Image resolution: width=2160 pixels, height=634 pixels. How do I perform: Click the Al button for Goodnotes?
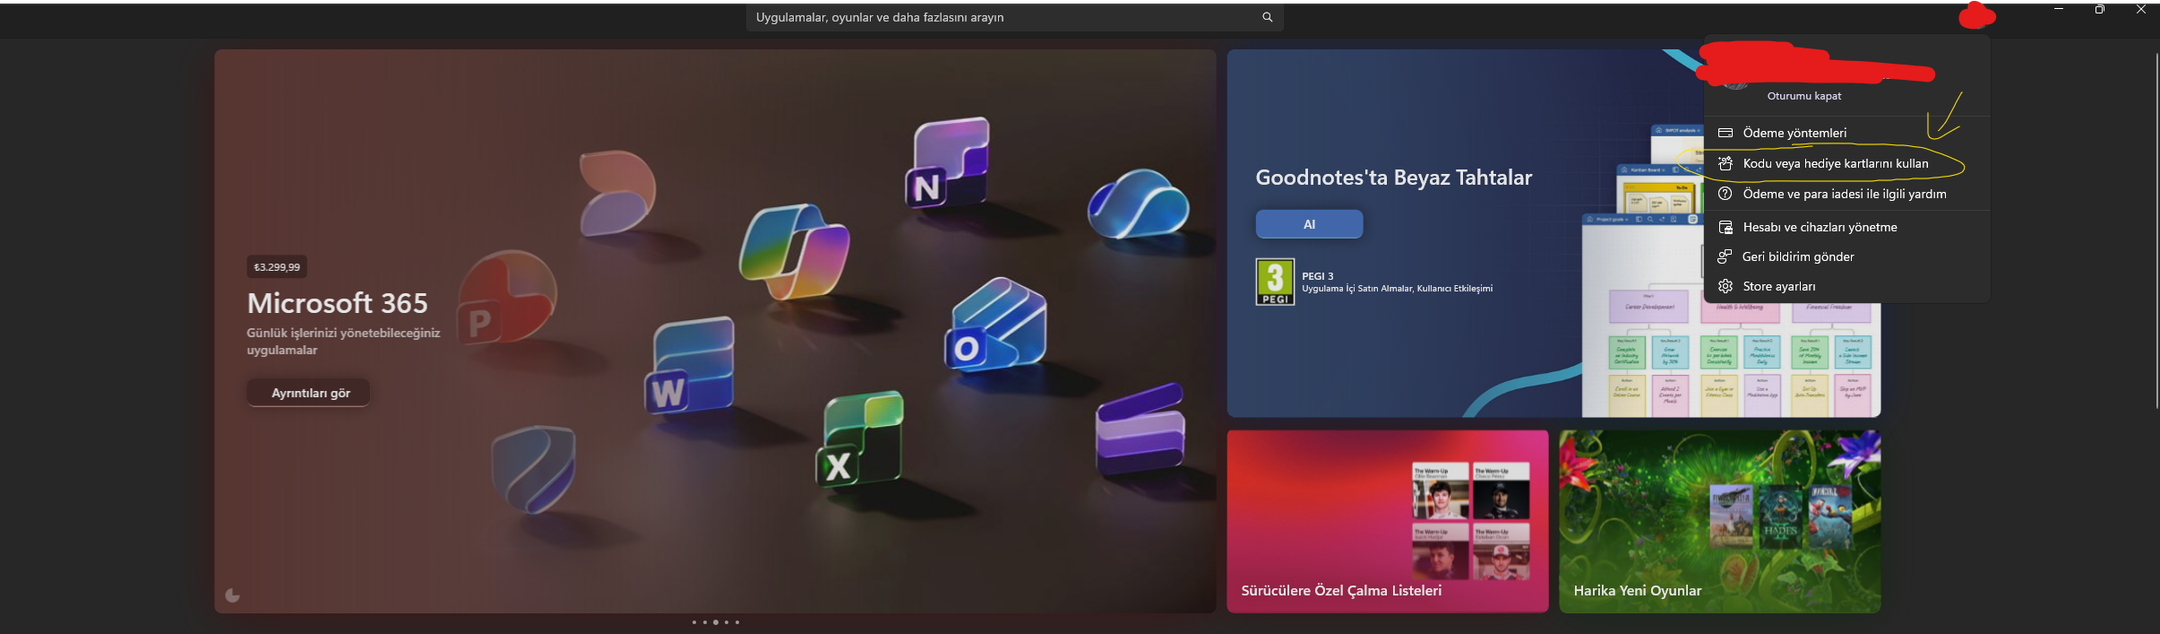click(1309, 224)
